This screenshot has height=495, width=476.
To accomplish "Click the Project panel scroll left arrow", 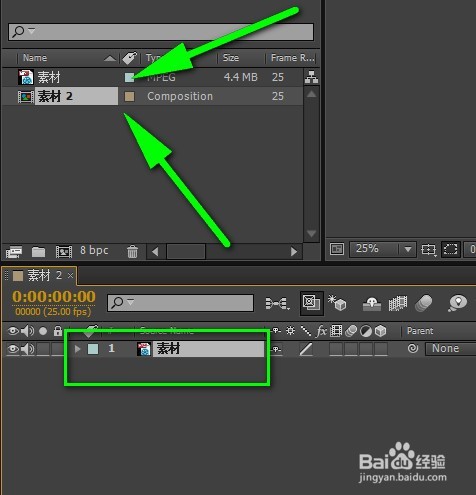I will 155,251.
